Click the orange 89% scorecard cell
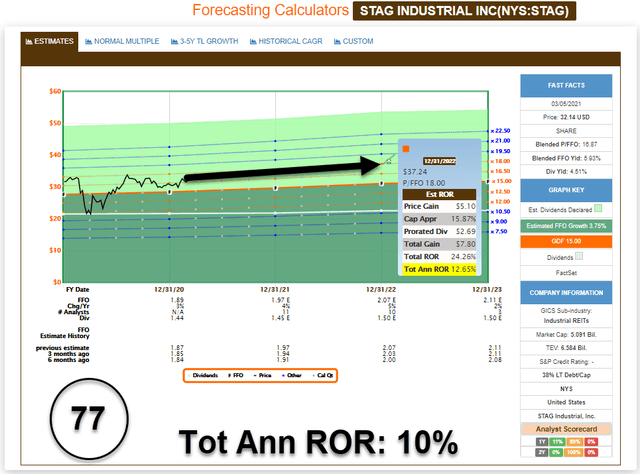Screen dimensions: 640x474 tap(574, 442)
